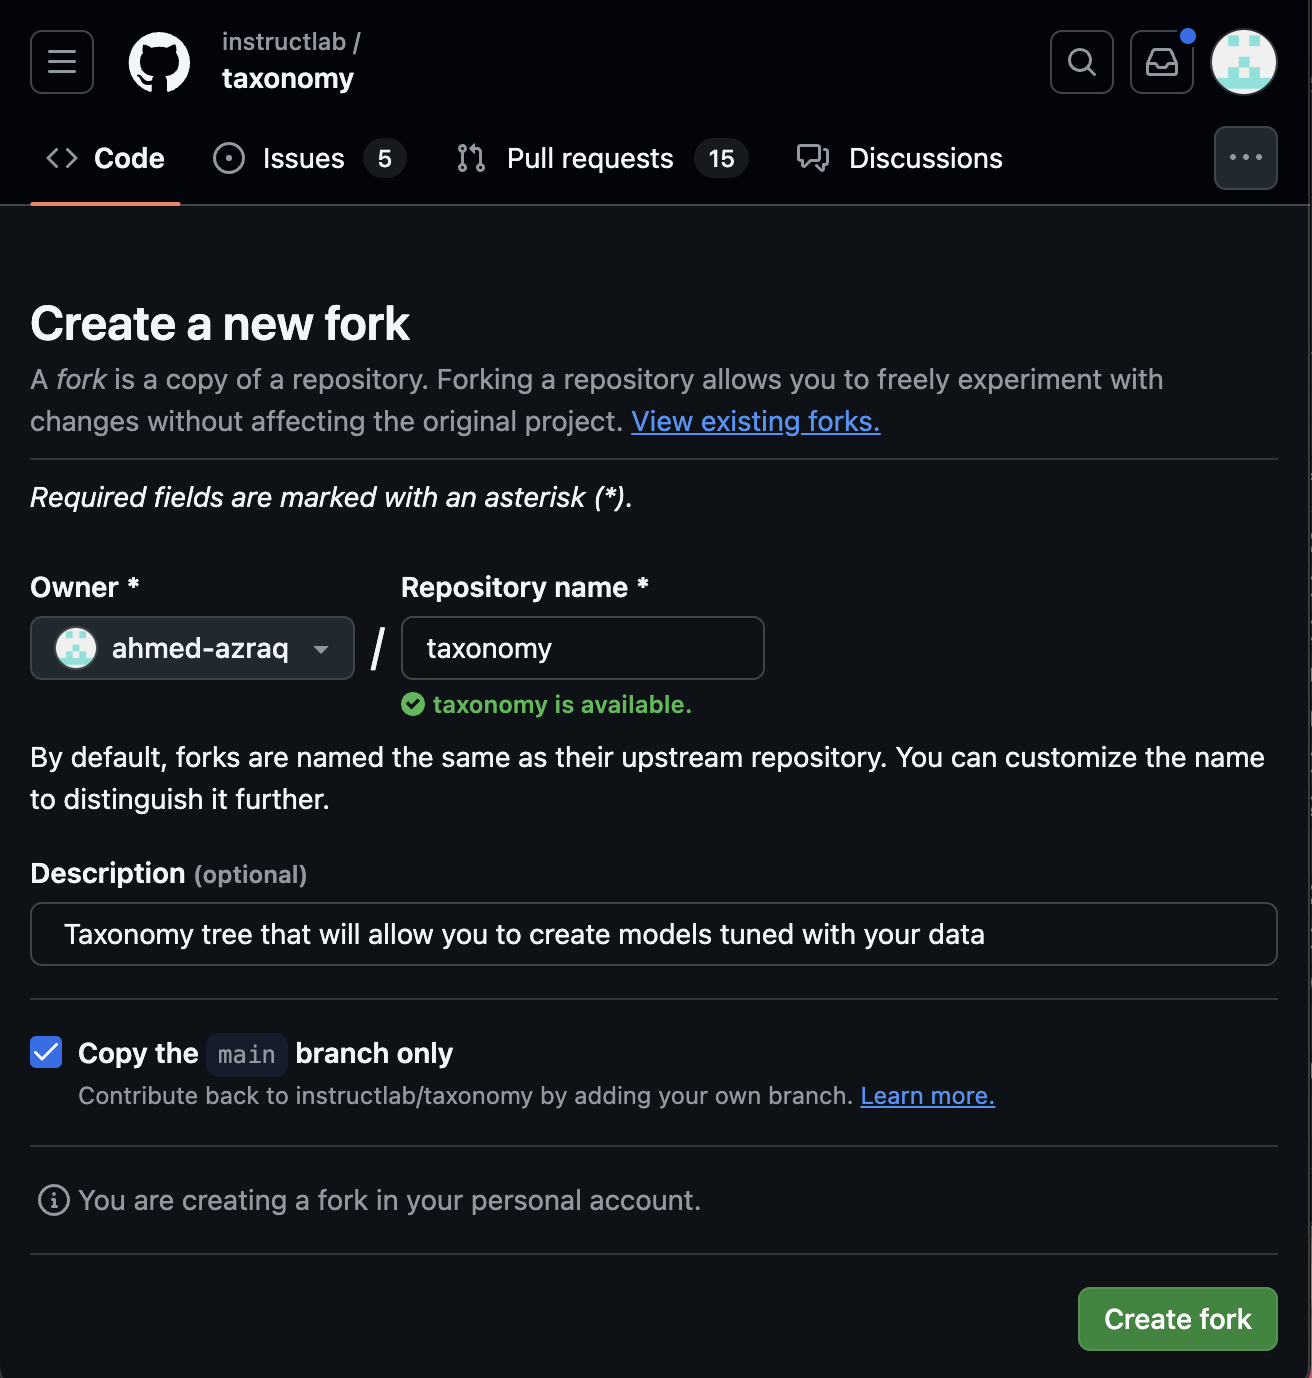The width and height of the screenshot is (1312, 1378).
Task: Click the green availability checkmark icon
Action: [413, 705]
